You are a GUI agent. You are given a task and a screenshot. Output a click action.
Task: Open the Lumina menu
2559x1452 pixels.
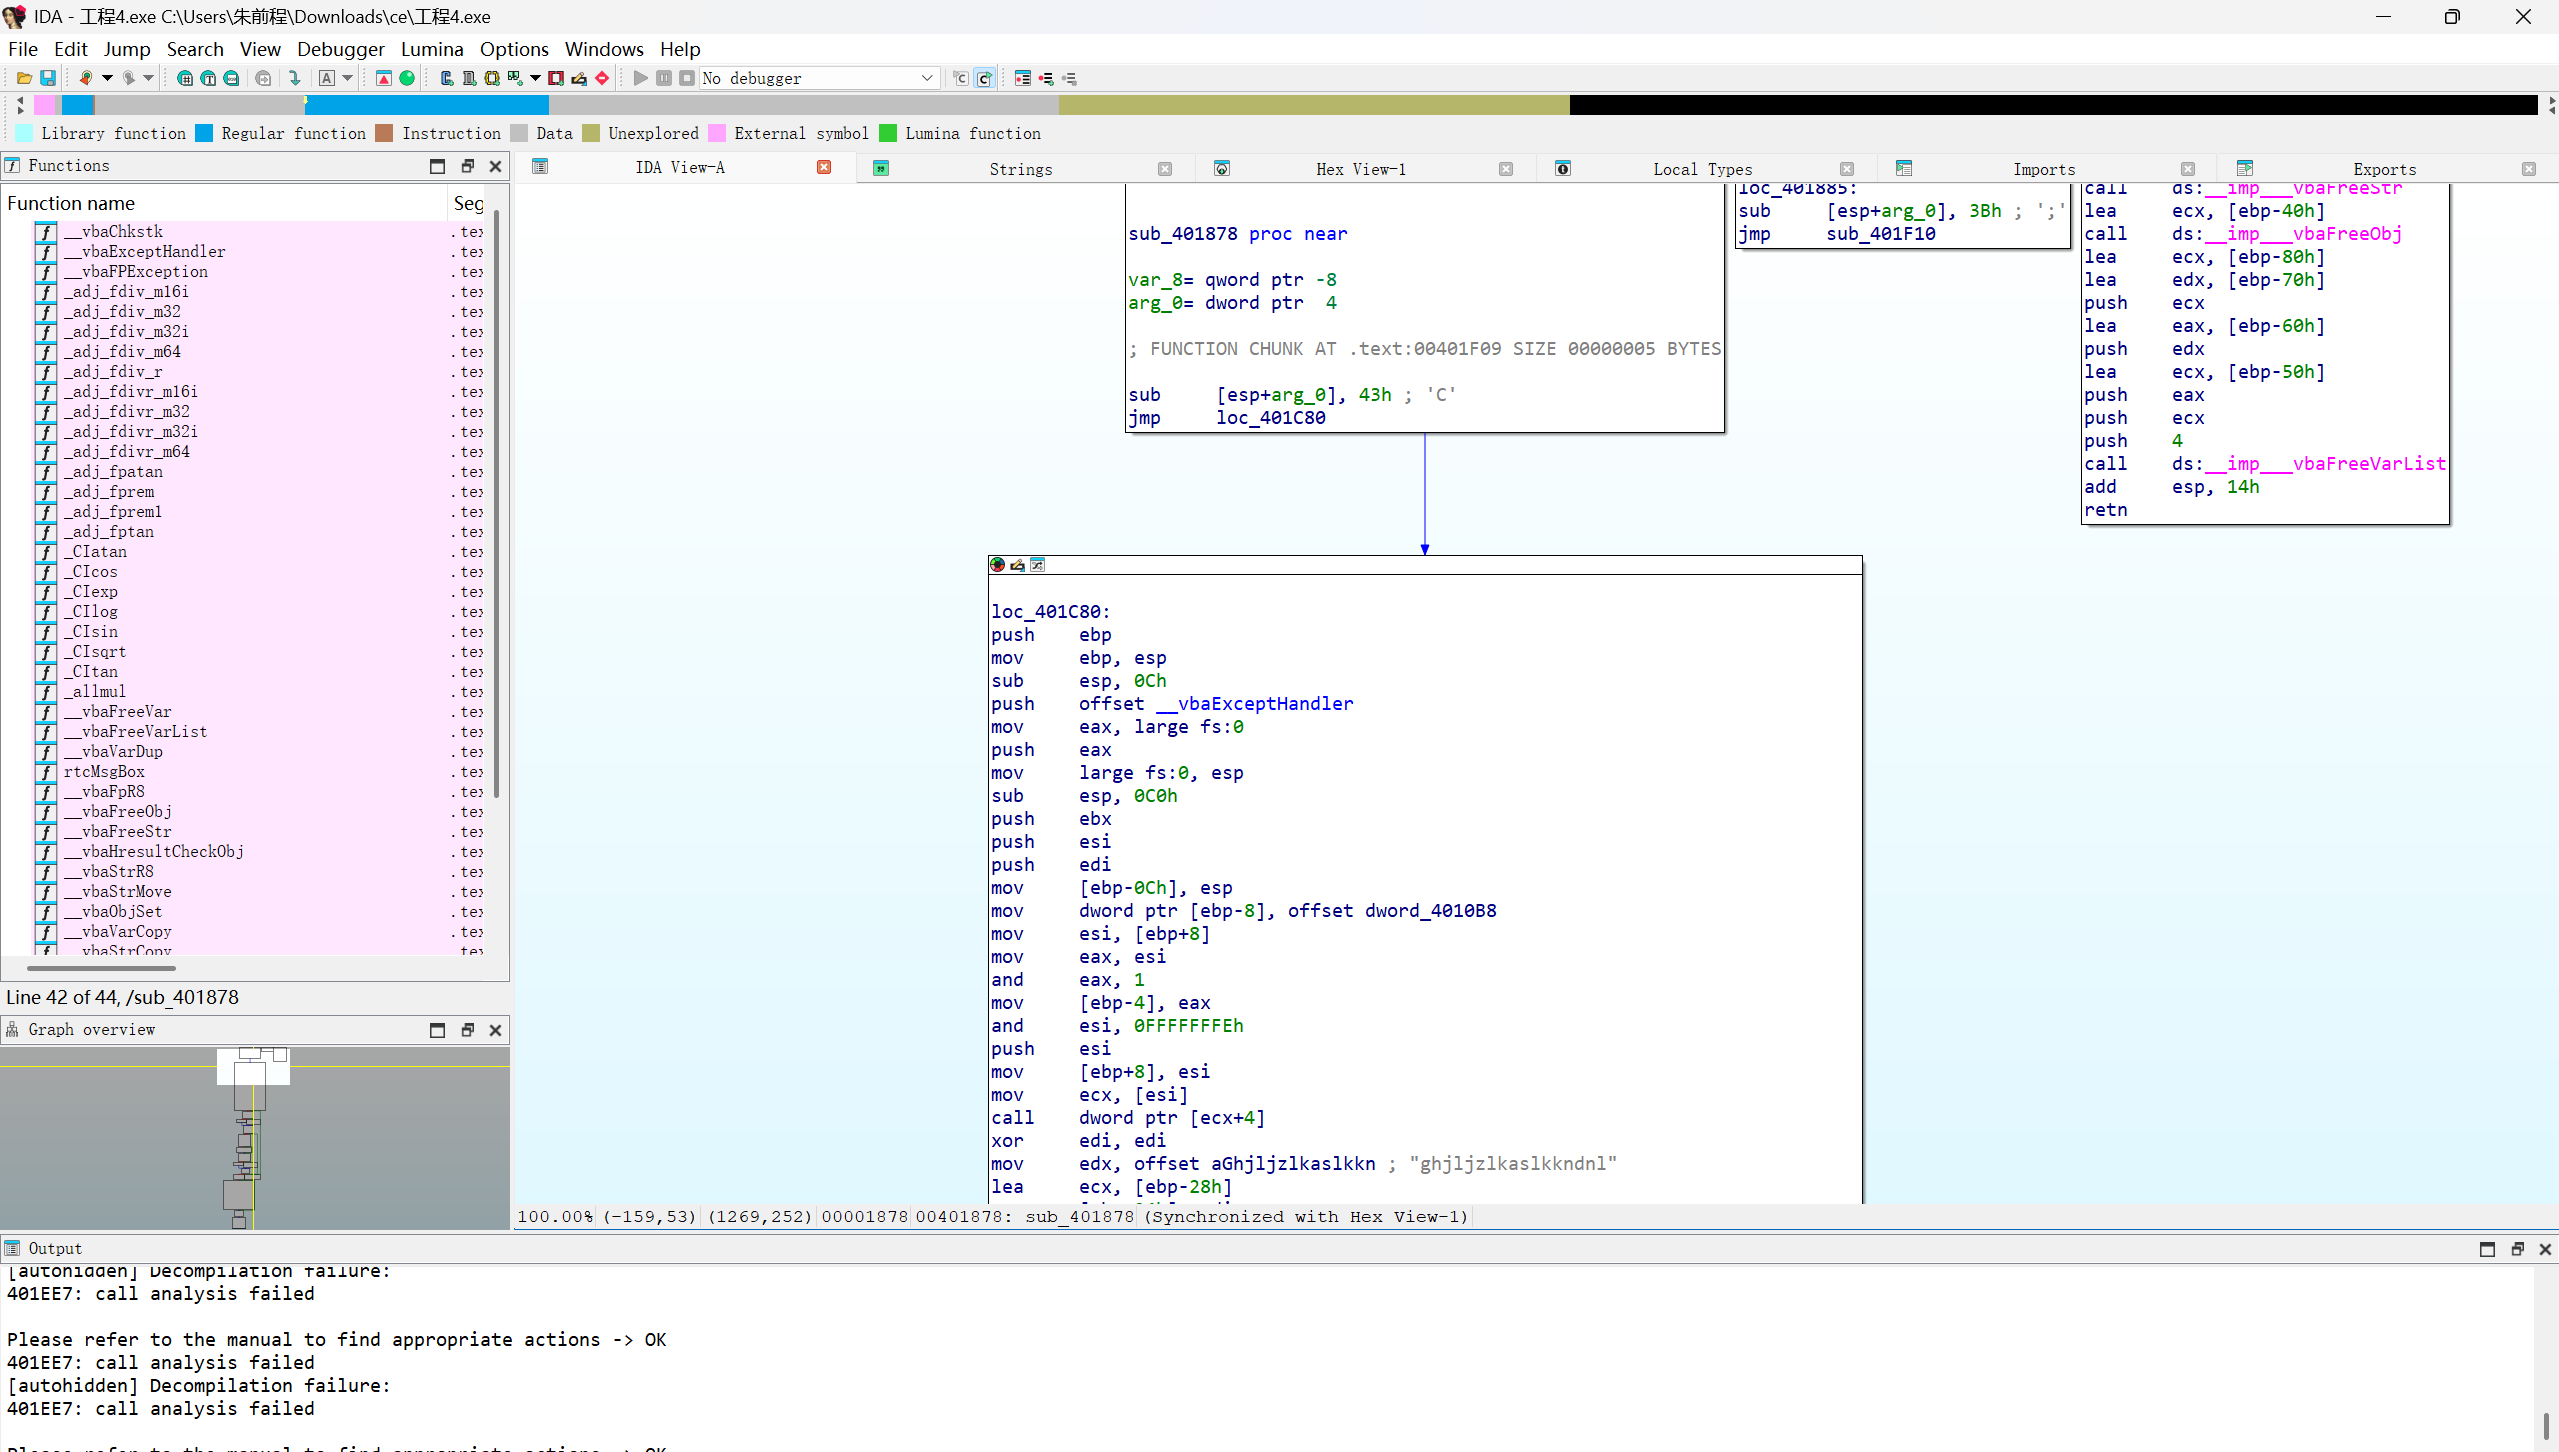[x=431, y=49]
